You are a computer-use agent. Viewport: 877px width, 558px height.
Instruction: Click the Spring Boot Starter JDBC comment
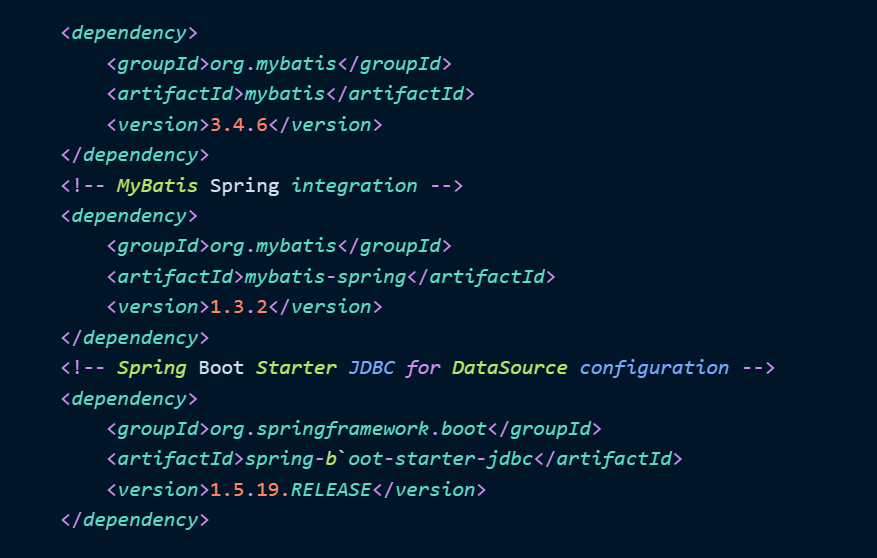[x=417, y=368]
